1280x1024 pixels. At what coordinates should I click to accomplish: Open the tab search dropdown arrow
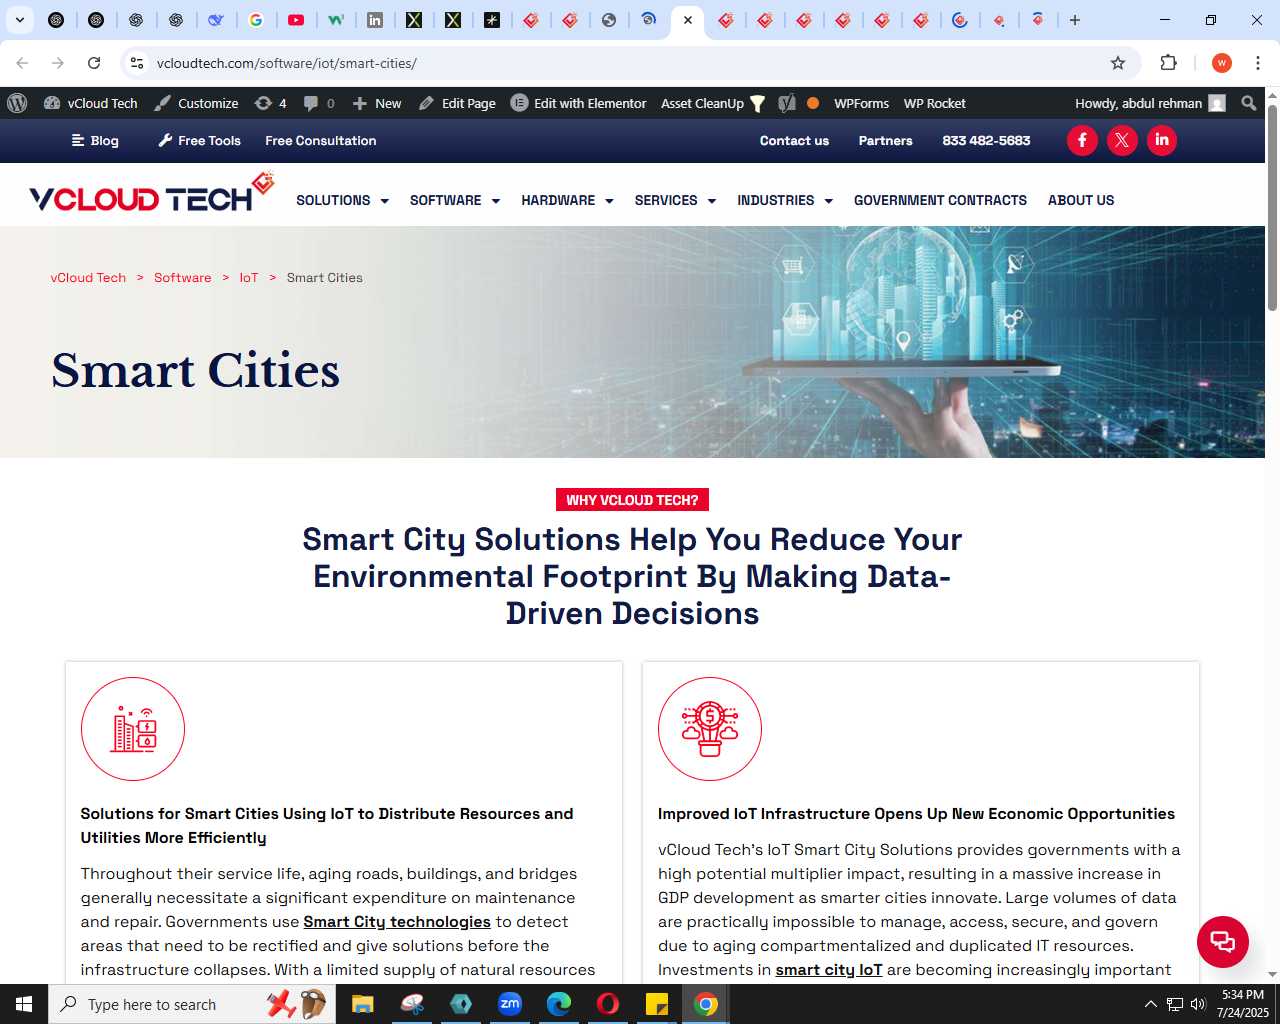click(19, 20)
